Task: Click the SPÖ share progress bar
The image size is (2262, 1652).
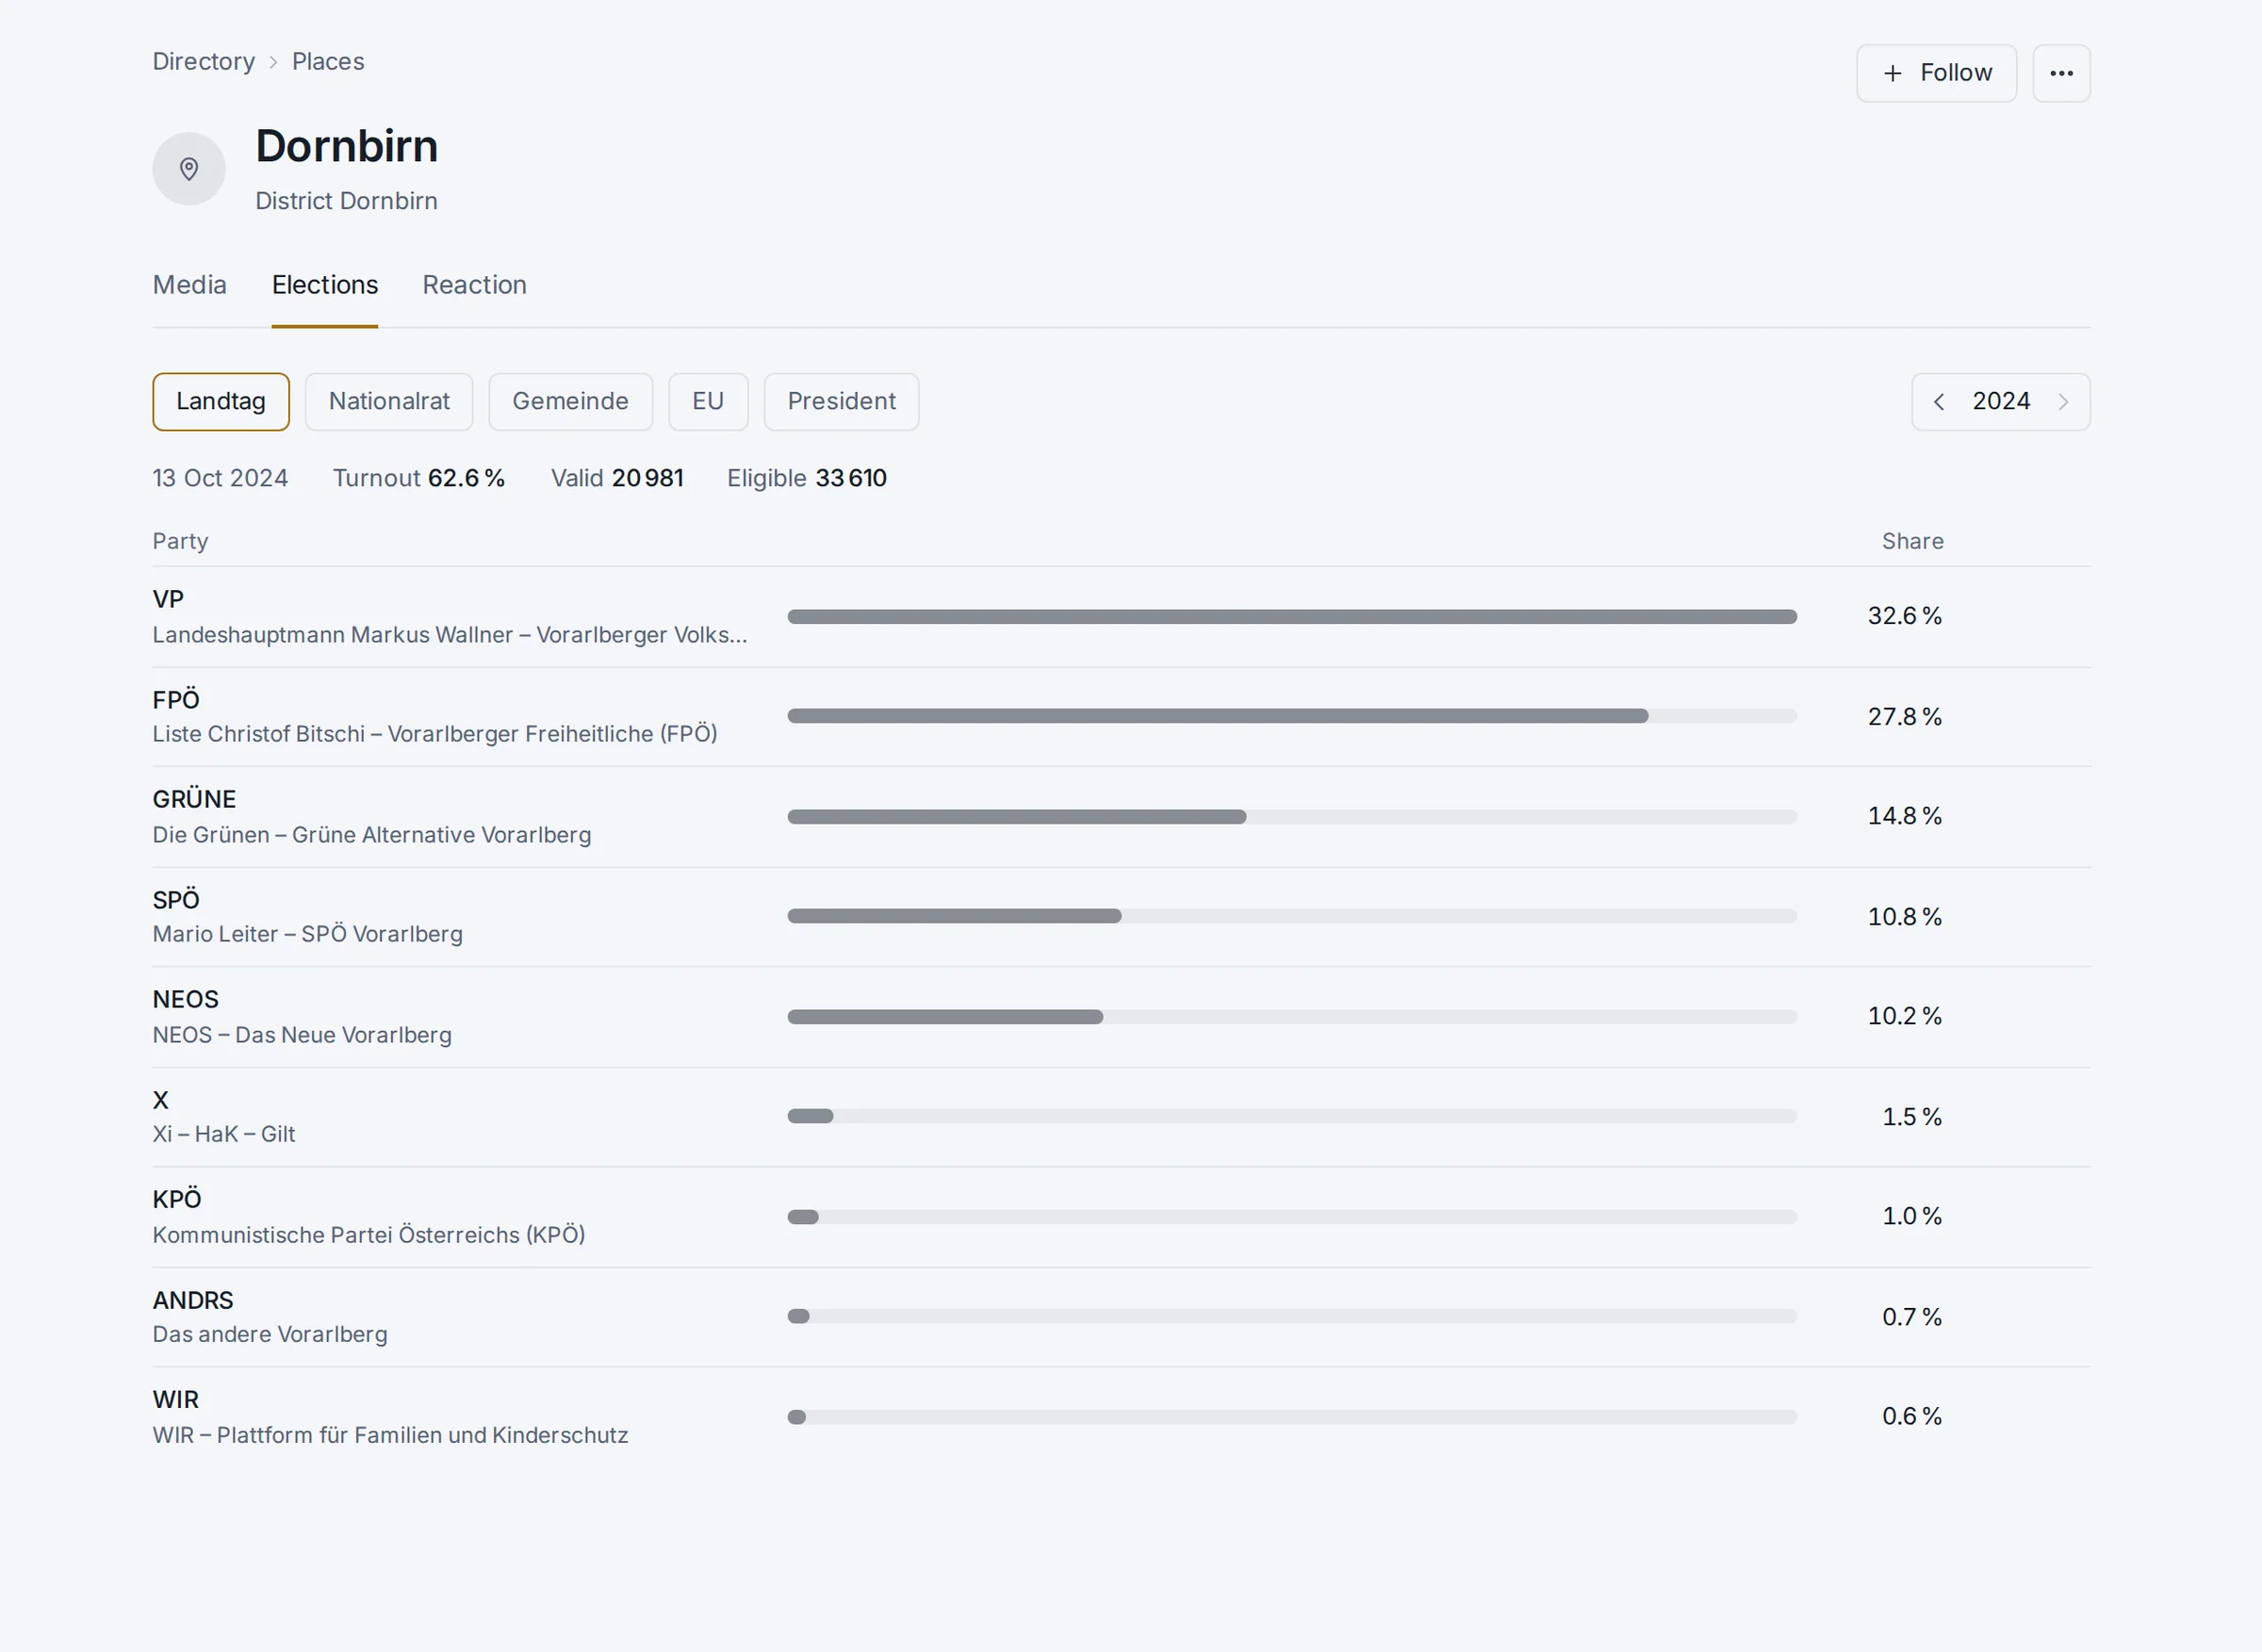Action: [x=1292, y=916]
